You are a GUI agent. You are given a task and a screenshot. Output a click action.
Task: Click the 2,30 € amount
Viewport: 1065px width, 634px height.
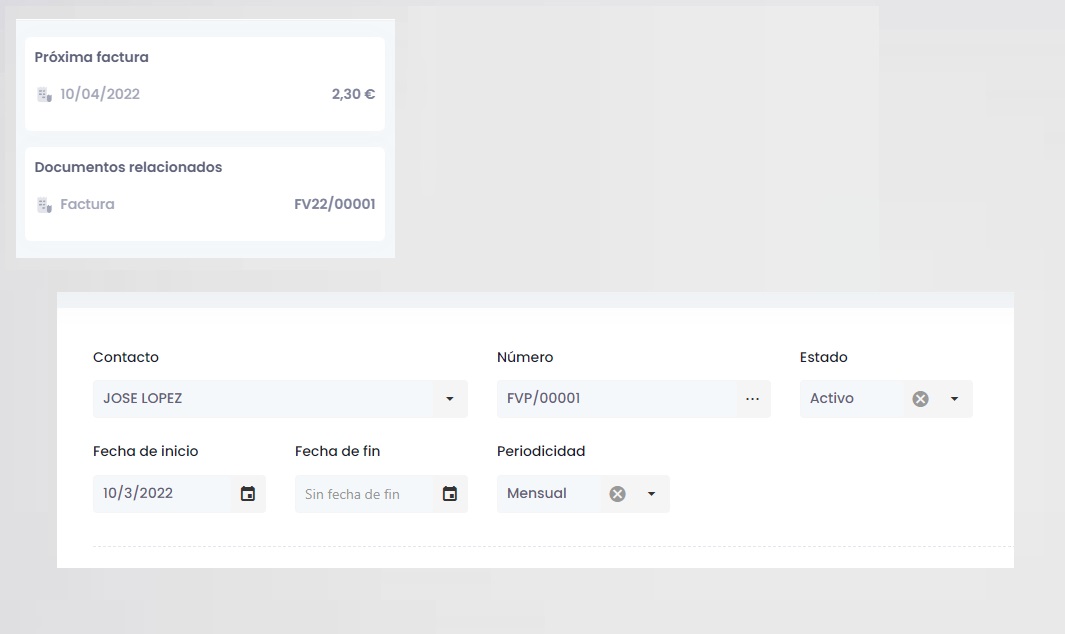coord(353,94)
